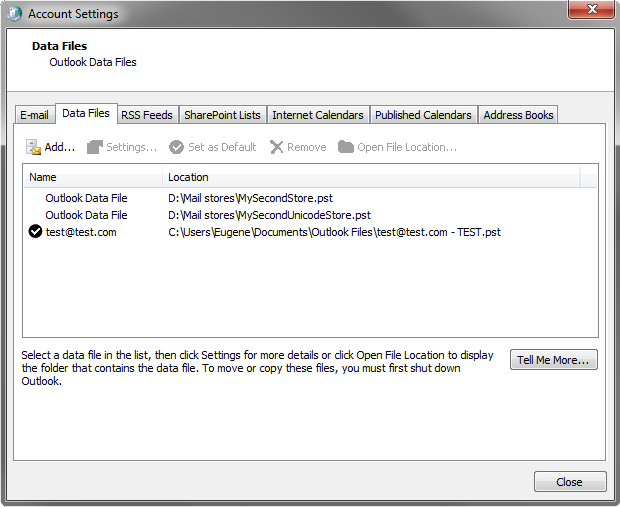Switch to the E-mail tab

(34, 115)
